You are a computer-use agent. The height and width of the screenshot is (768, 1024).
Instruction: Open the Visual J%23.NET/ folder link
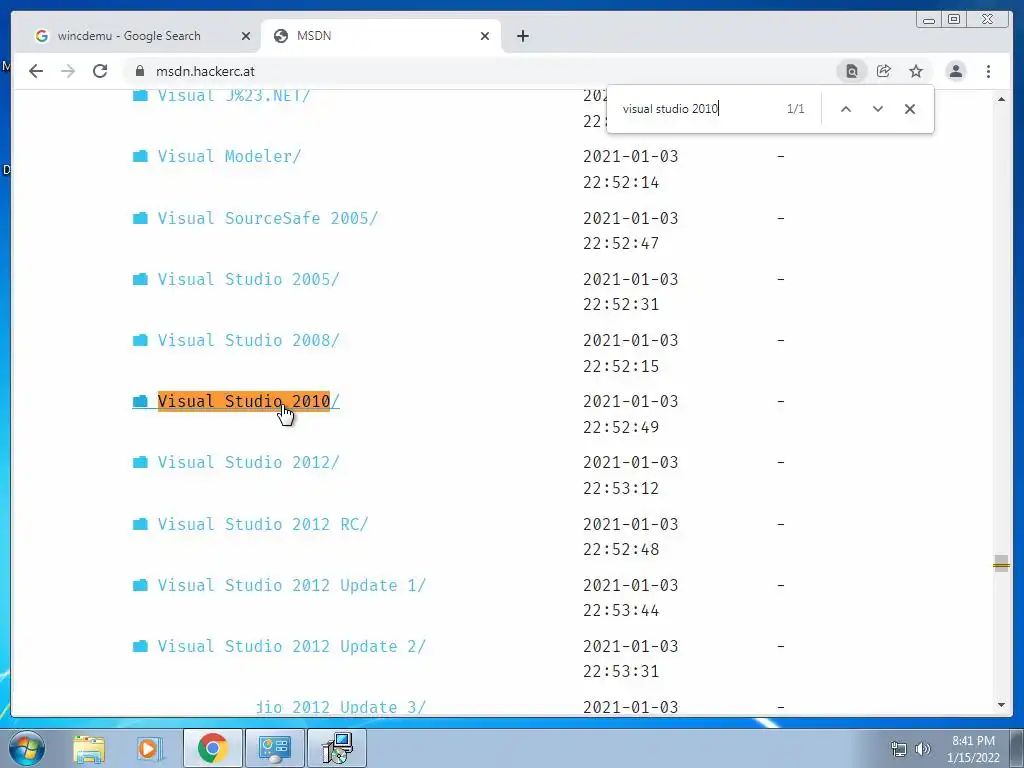[x=234, y=95]
